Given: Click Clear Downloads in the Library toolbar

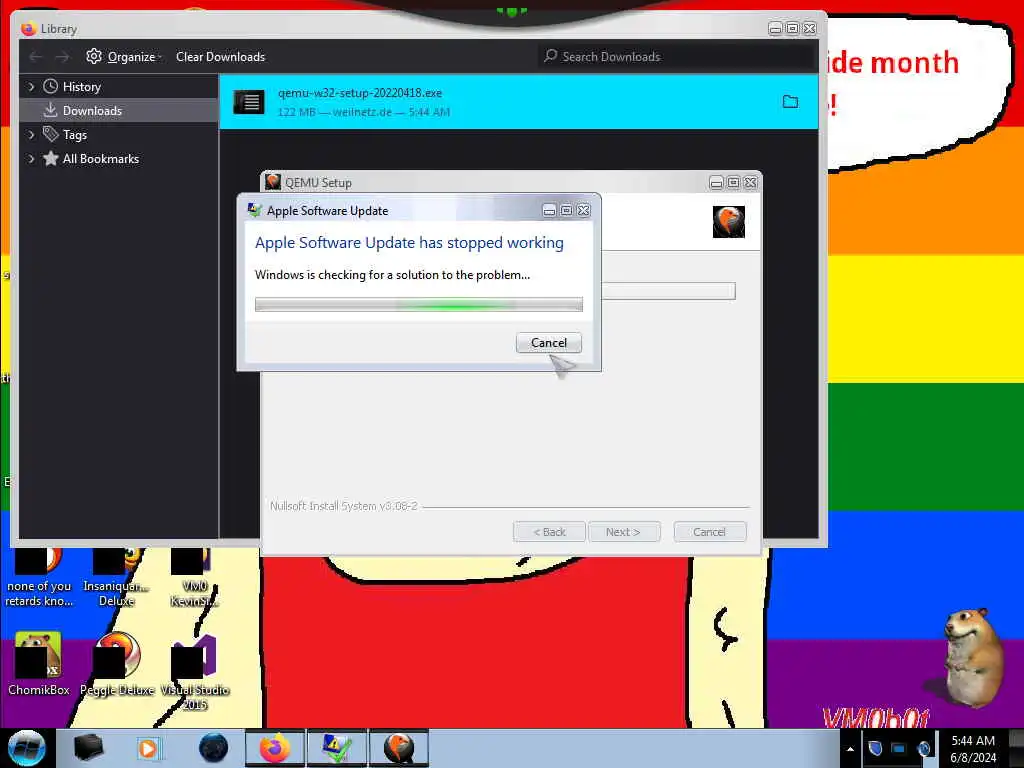Looking at the screenshot, I should click(220, 57).
